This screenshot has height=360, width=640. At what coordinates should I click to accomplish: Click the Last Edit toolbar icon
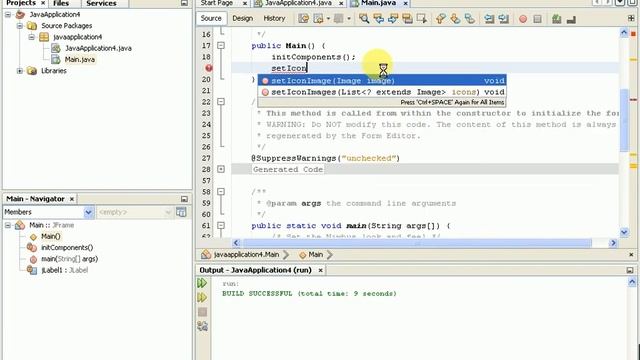tap(303, 19)
